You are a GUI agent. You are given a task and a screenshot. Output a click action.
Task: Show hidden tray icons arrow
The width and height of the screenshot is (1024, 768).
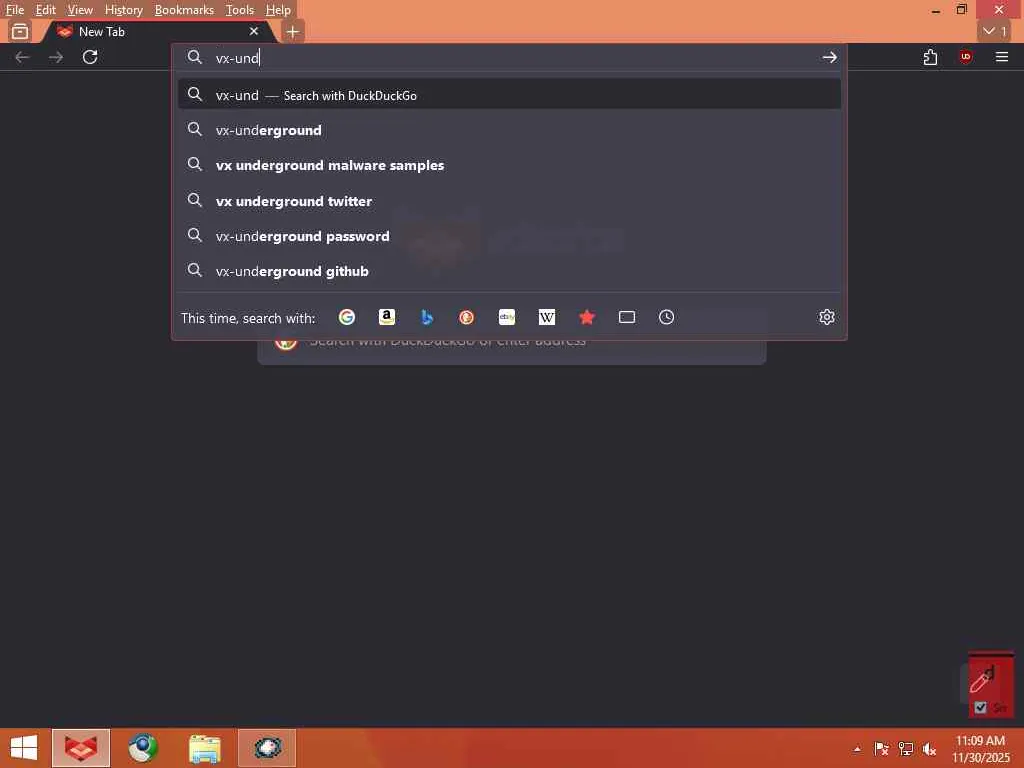[857, 749]
